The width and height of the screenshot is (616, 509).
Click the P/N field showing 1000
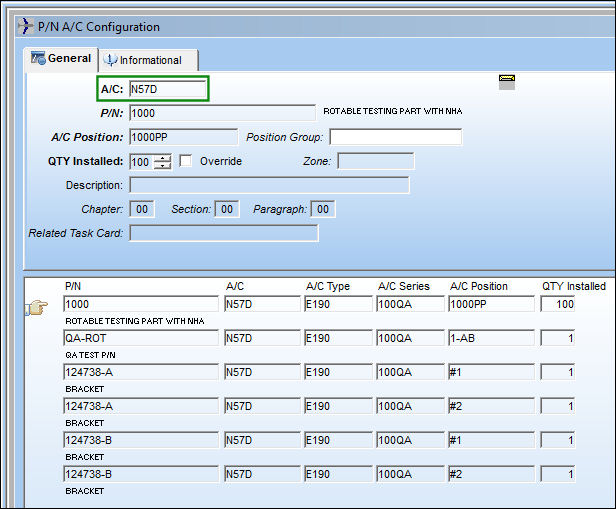click(222, 113)
